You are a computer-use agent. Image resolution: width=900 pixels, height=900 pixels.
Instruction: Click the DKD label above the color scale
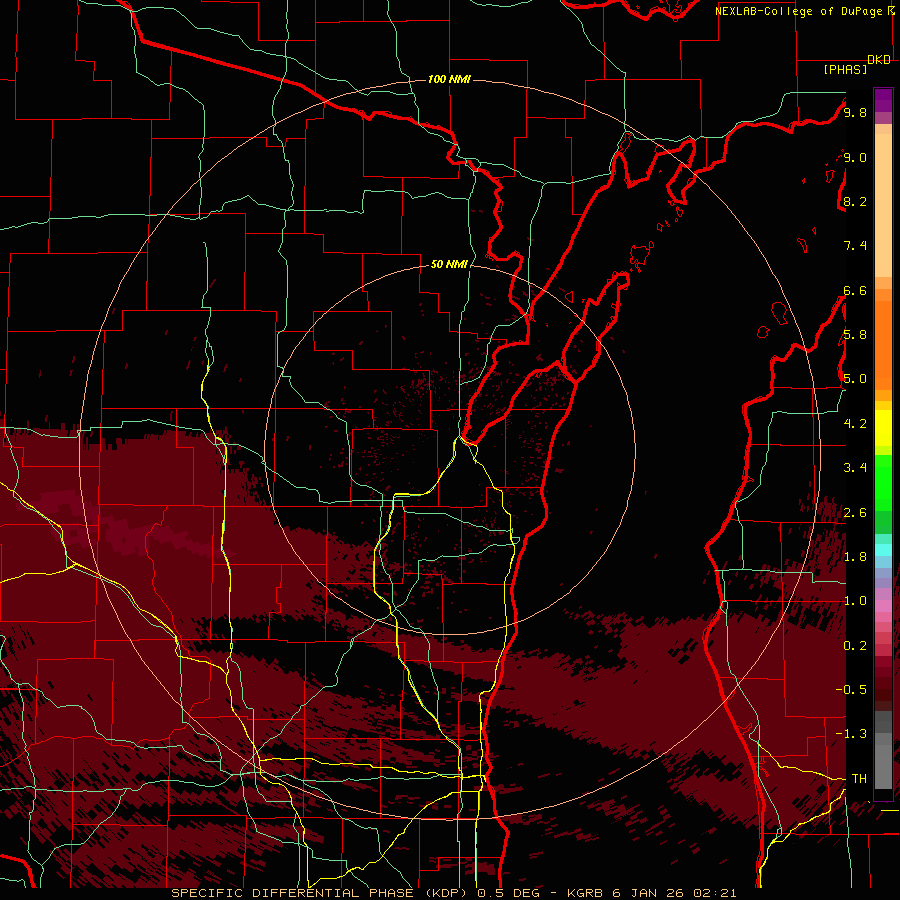(879, 60)
